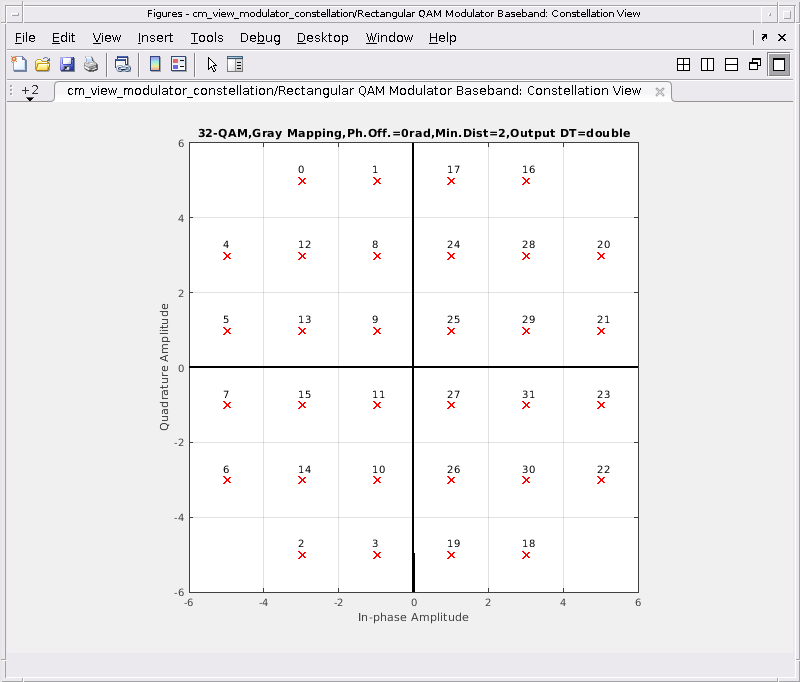Screen dimensions: 800x682
Task: Open the Property Inspector toolbar icon
Action: coord(235,64)
